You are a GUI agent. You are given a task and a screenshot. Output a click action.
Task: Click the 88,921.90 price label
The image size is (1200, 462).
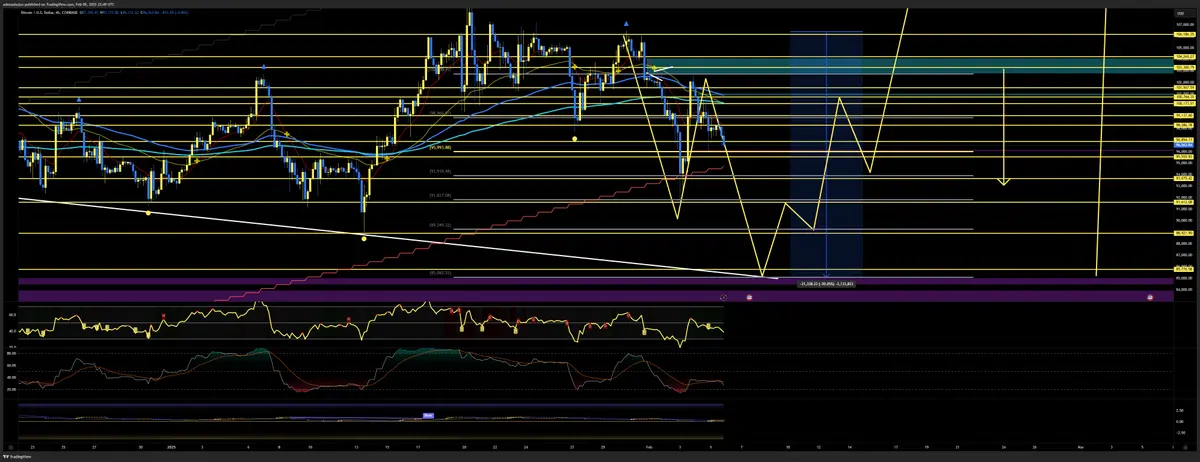(x=1185, y=233)
